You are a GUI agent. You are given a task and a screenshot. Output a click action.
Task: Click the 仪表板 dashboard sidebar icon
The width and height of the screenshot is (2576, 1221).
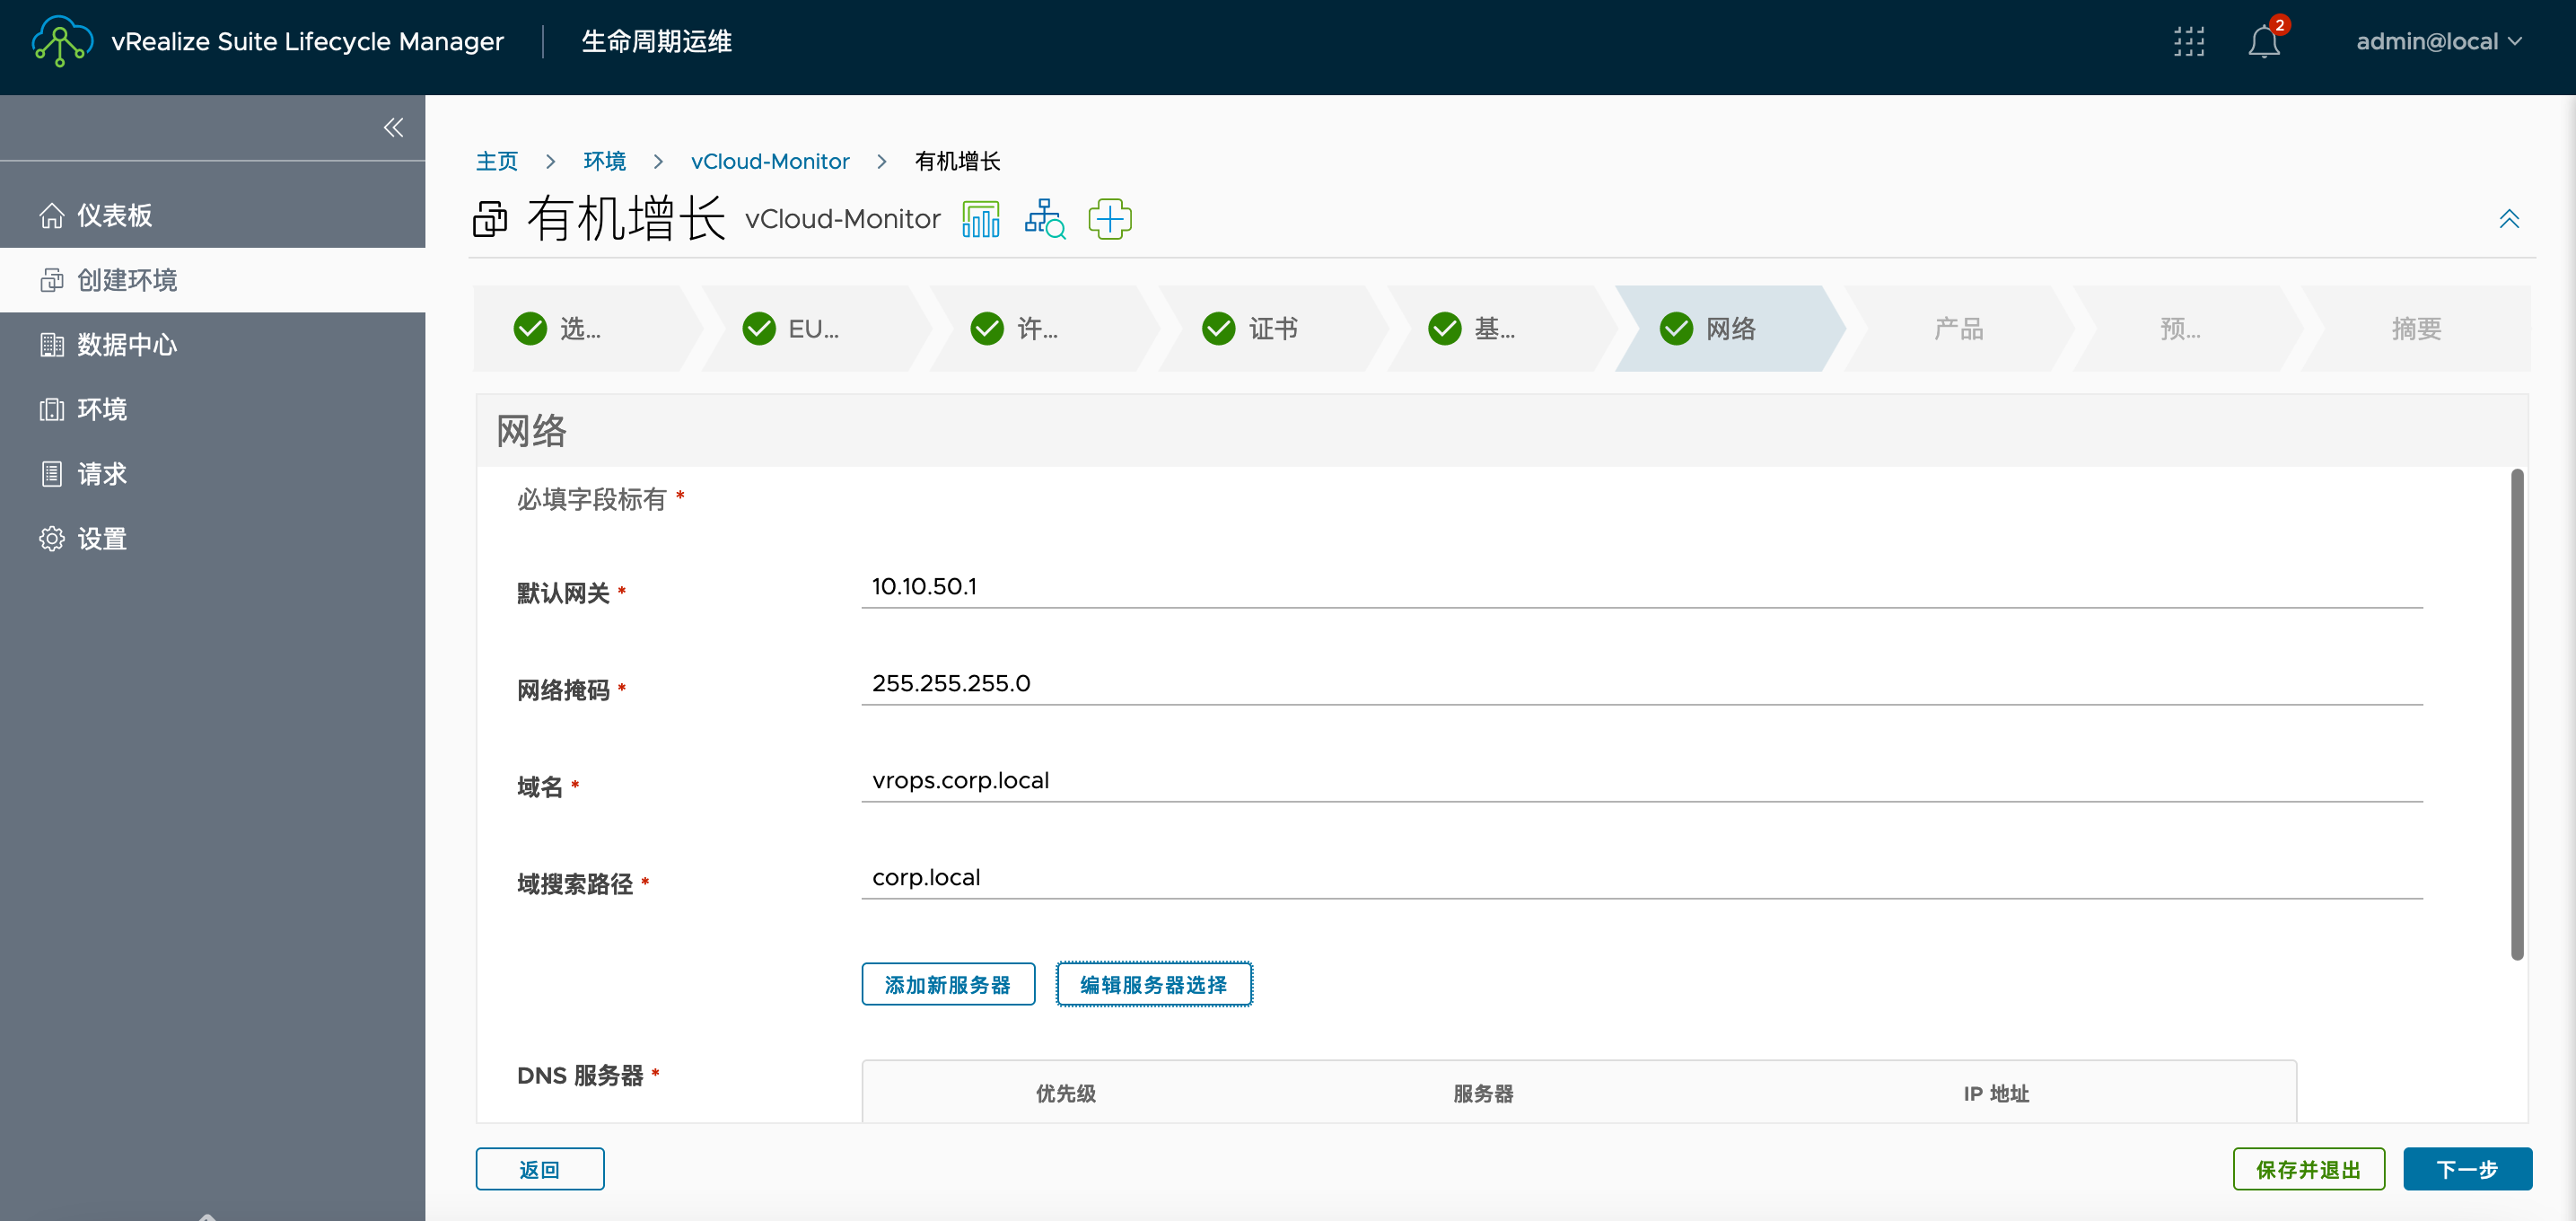[48, 214]
